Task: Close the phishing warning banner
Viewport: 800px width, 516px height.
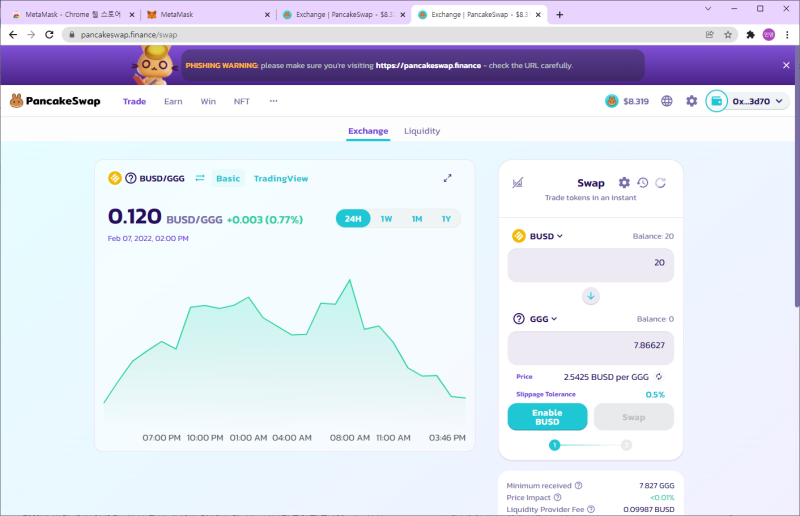Action: click(786, 65)
